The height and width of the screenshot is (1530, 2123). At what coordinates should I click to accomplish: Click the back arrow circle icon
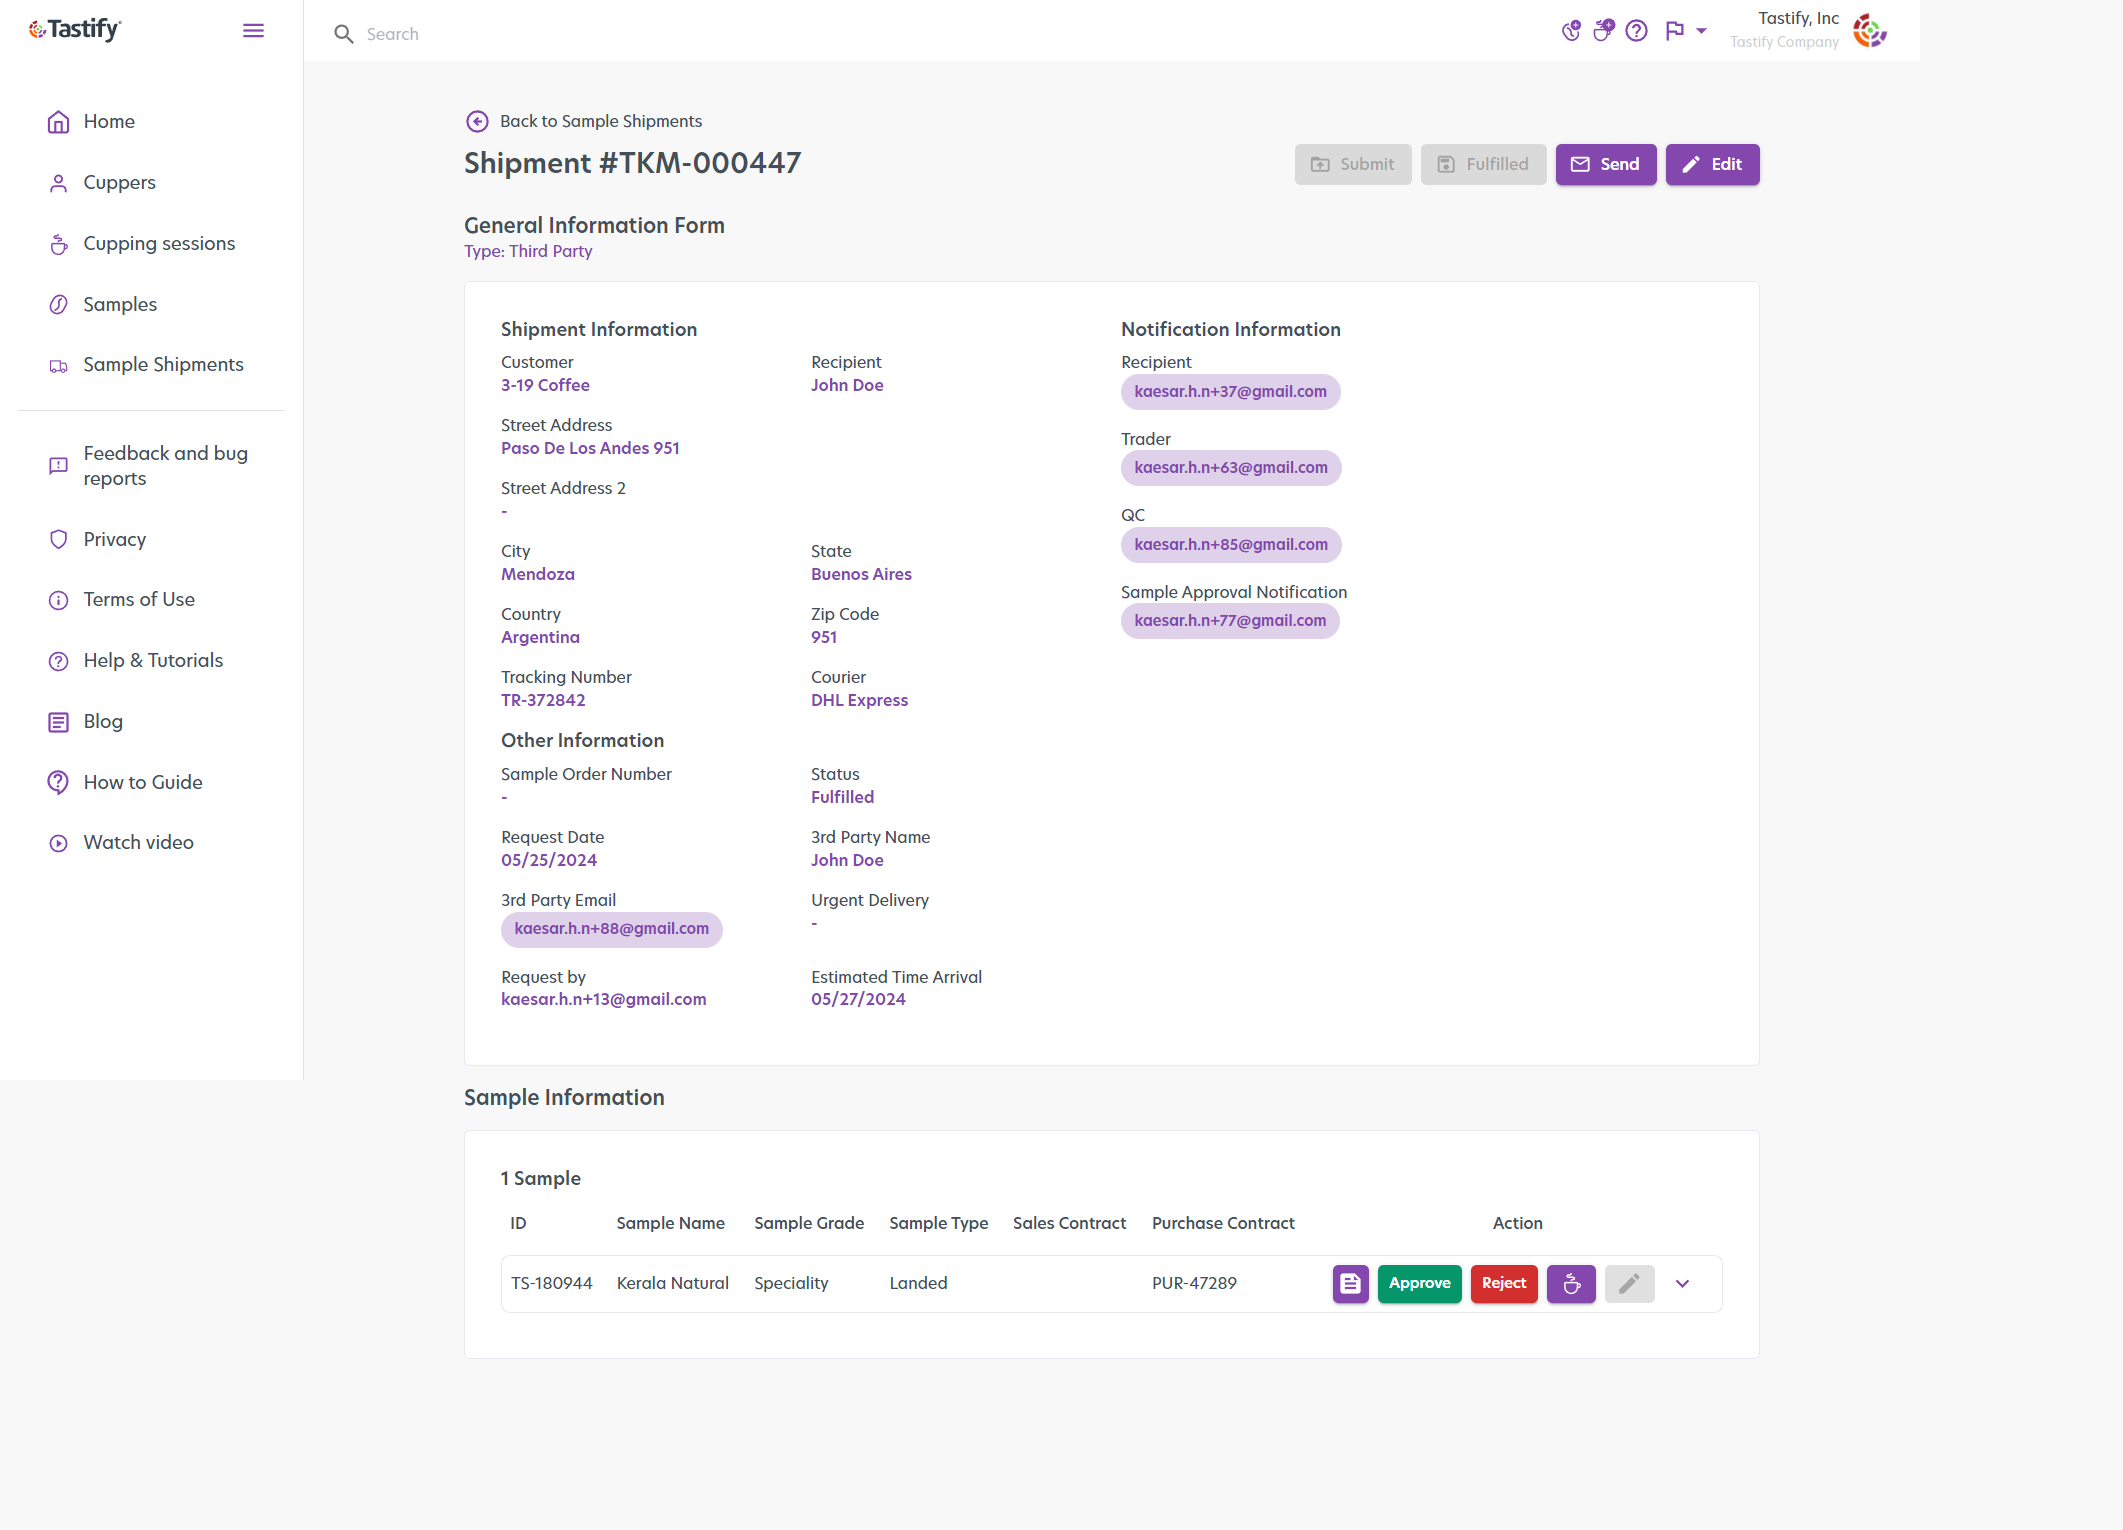click(477, 121)
